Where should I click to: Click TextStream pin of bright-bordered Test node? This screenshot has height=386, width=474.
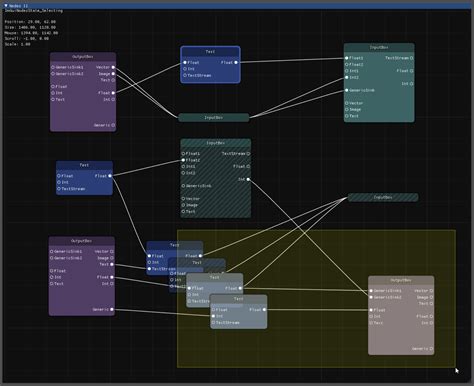[185, 75]
